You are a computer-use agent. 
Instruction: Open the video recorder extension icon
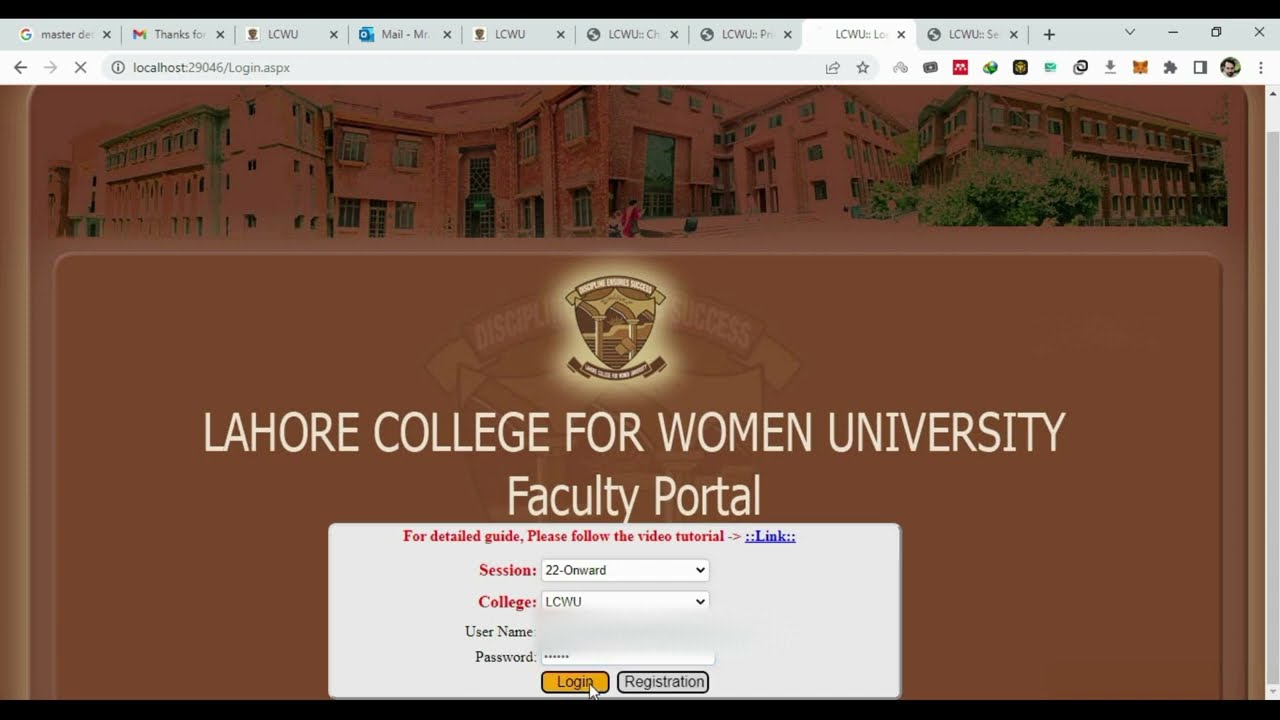(x=930, y=67)
